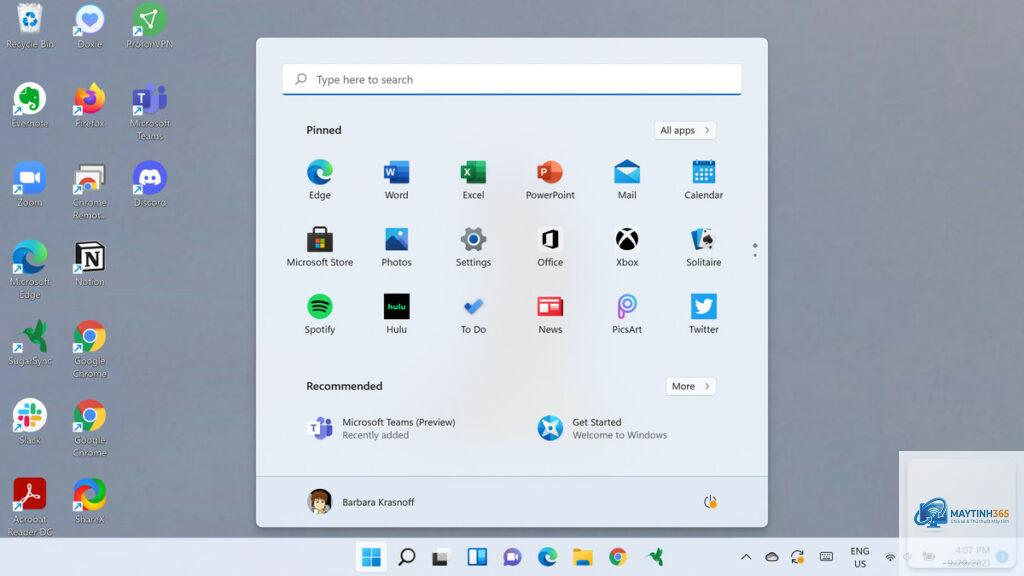Select the SugarSync desktop shortcut
This screenshot has height=576, width=1024.
point(29,343)
